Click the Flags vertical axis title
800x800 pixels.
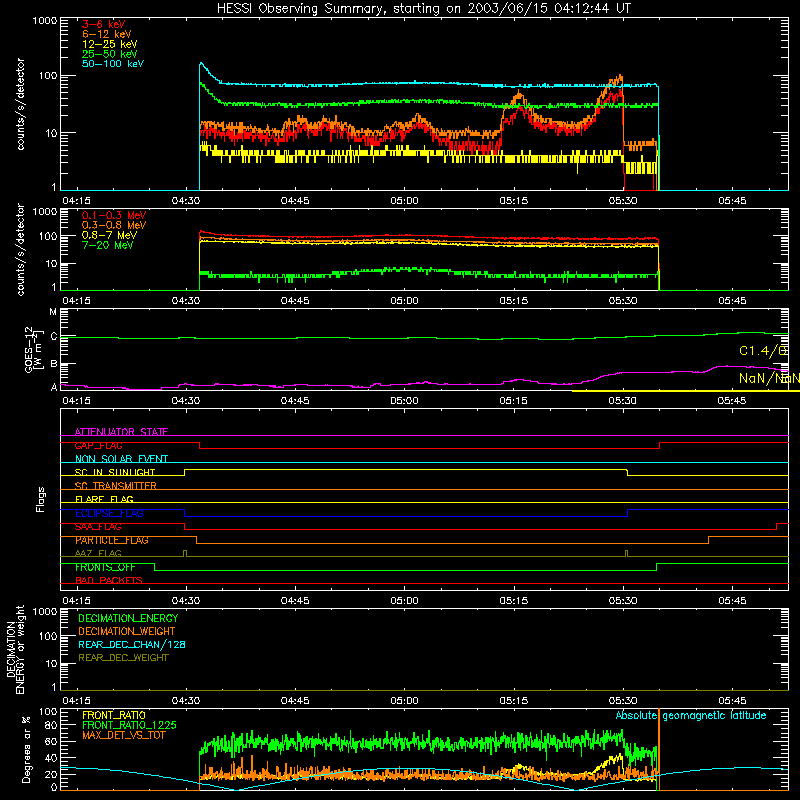(41, 499)
